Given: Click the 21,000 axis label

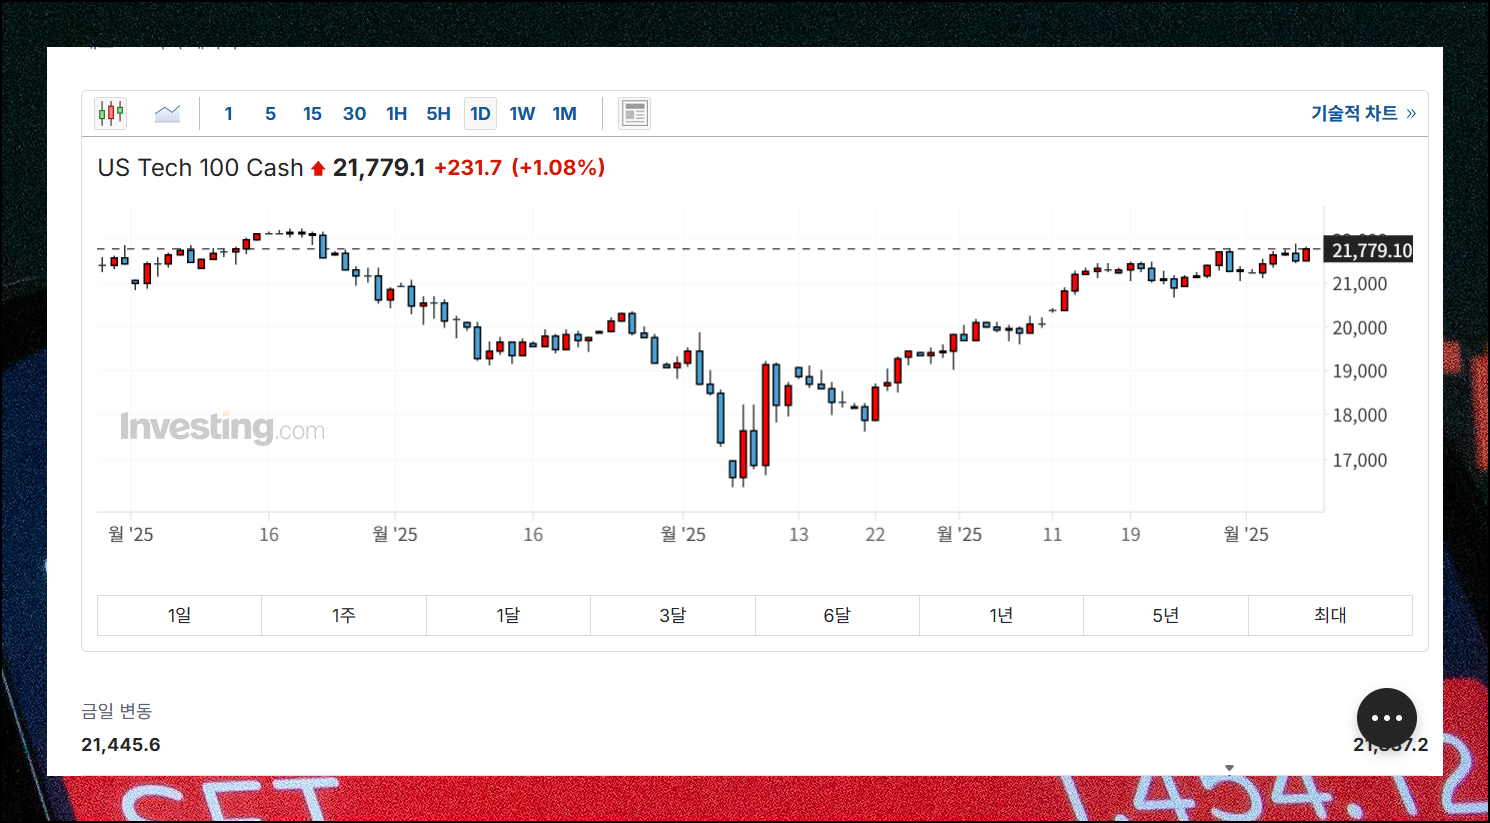Looking at the screenshot, I should pos(1359,284).
